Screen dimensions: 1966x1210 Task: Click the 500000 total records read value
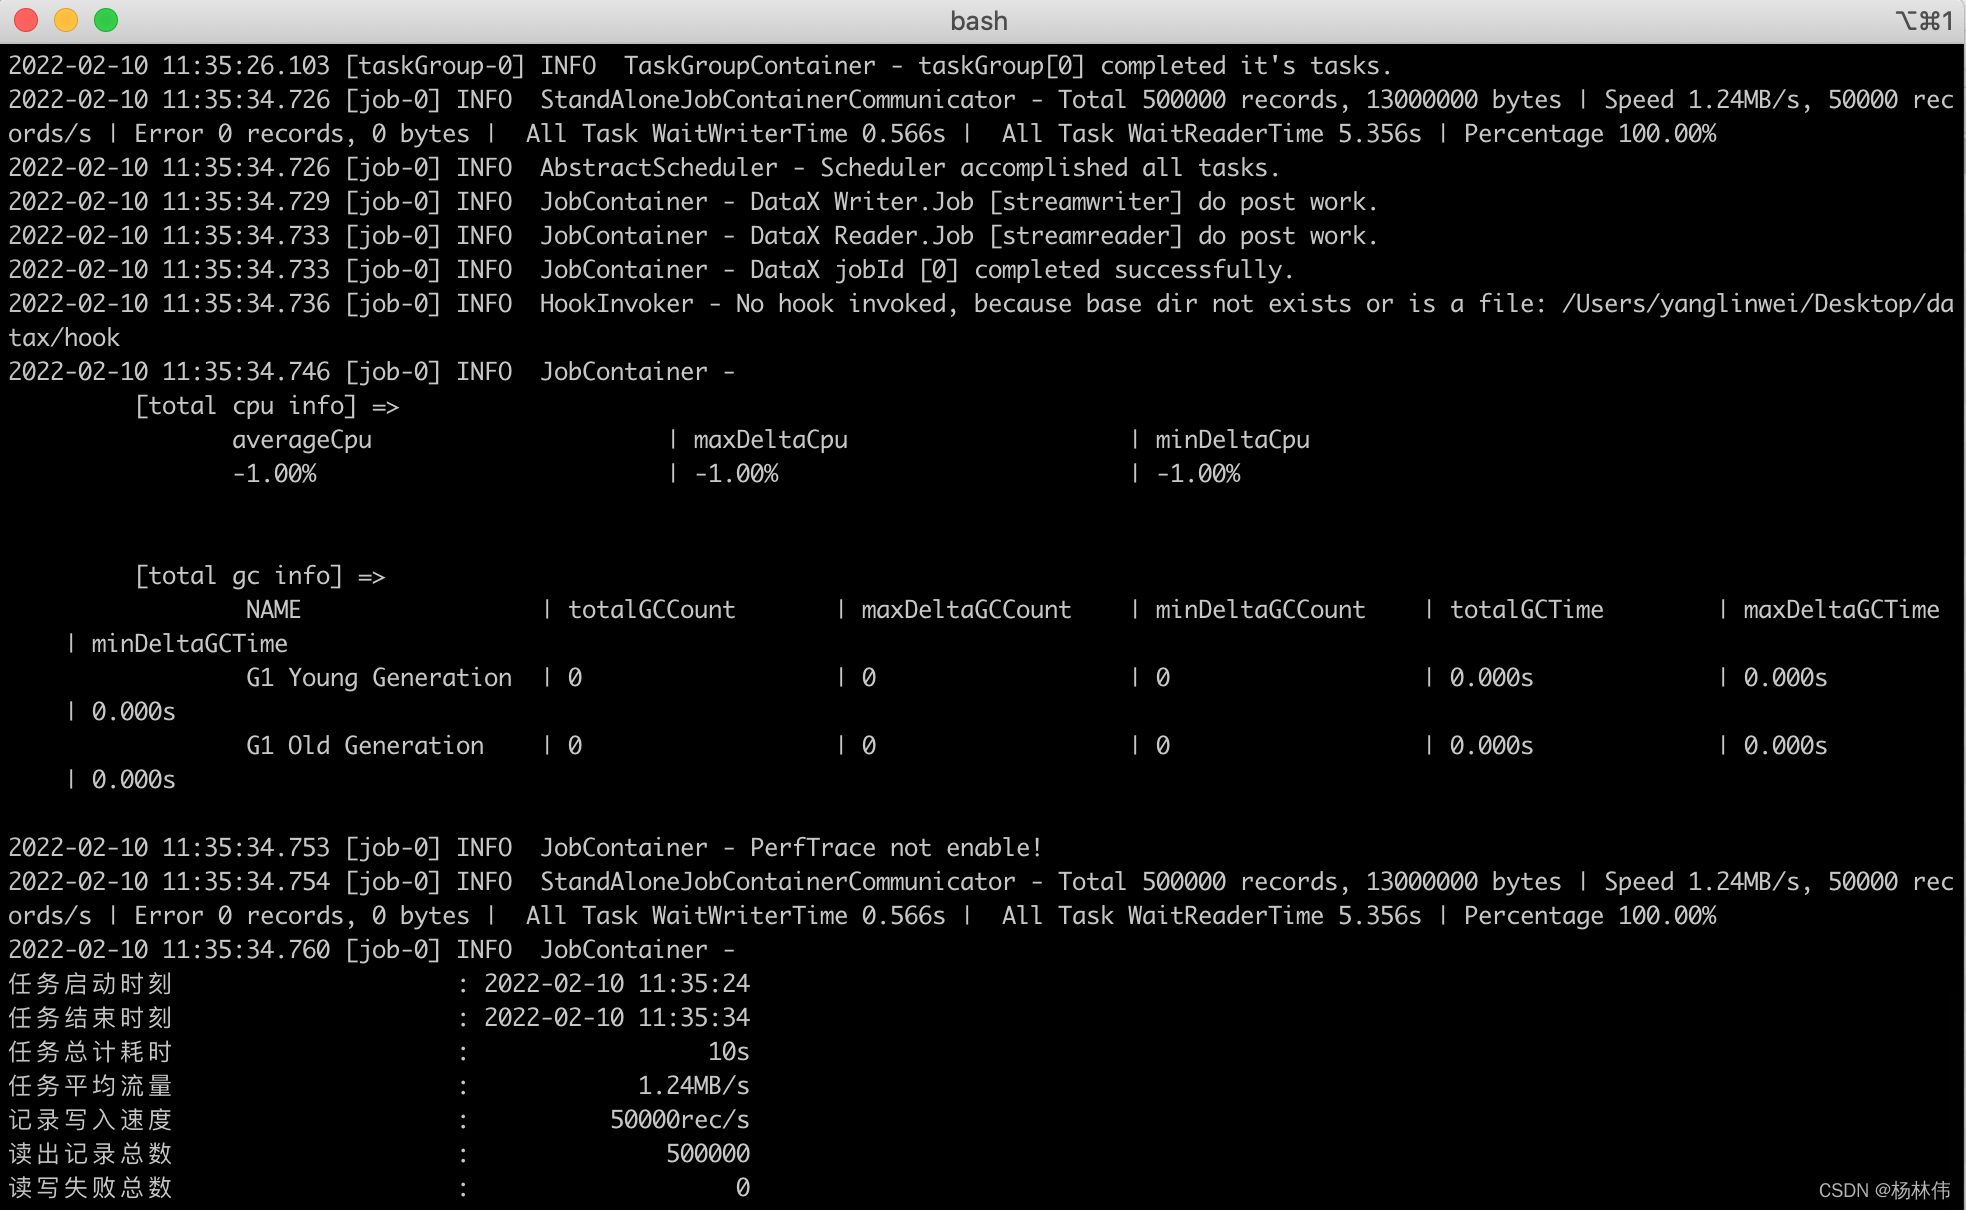point(707,1154)
